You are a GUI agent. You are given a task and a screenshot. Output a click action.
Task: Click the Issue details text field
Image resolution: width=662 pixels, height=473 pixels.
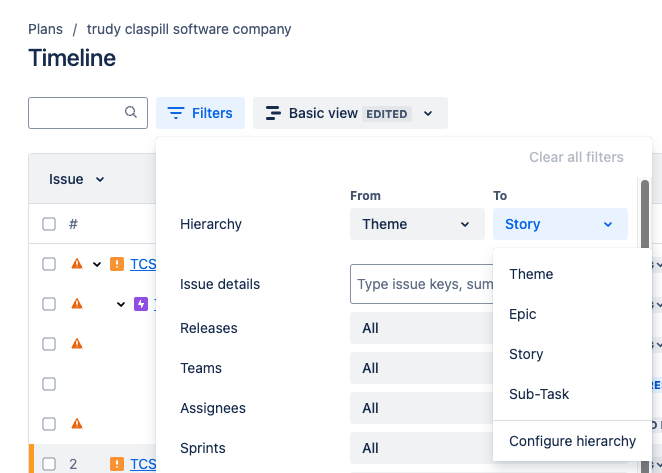click(421, 284)
